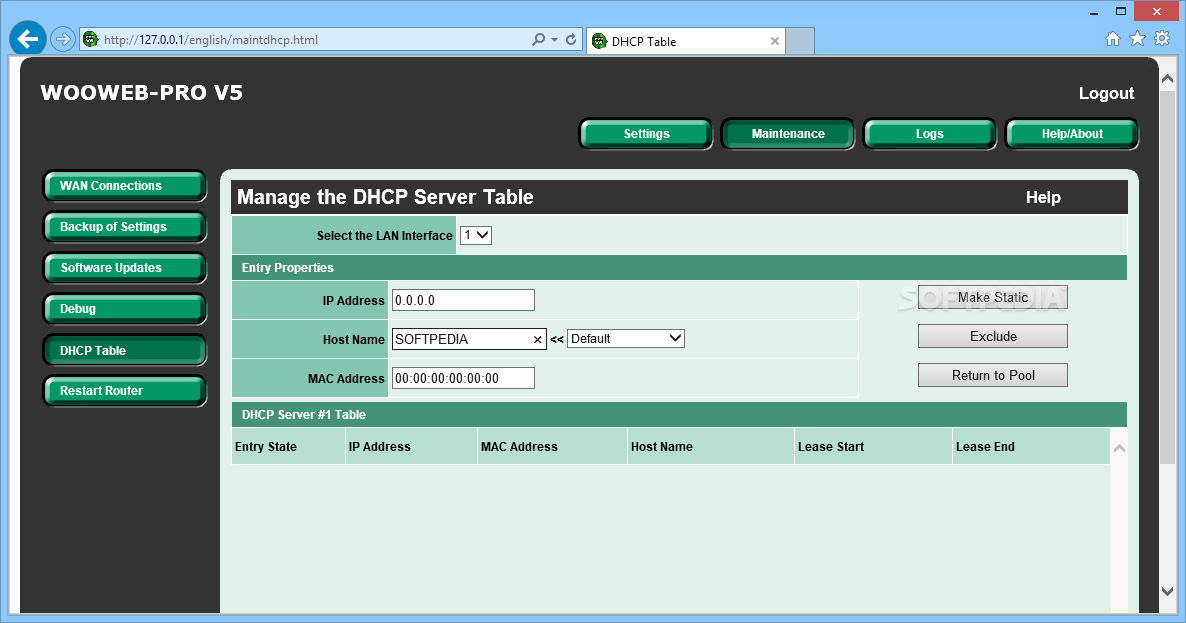Open a new blank browser tab
Screen dimensions: 1186x623
pos(799,41)
